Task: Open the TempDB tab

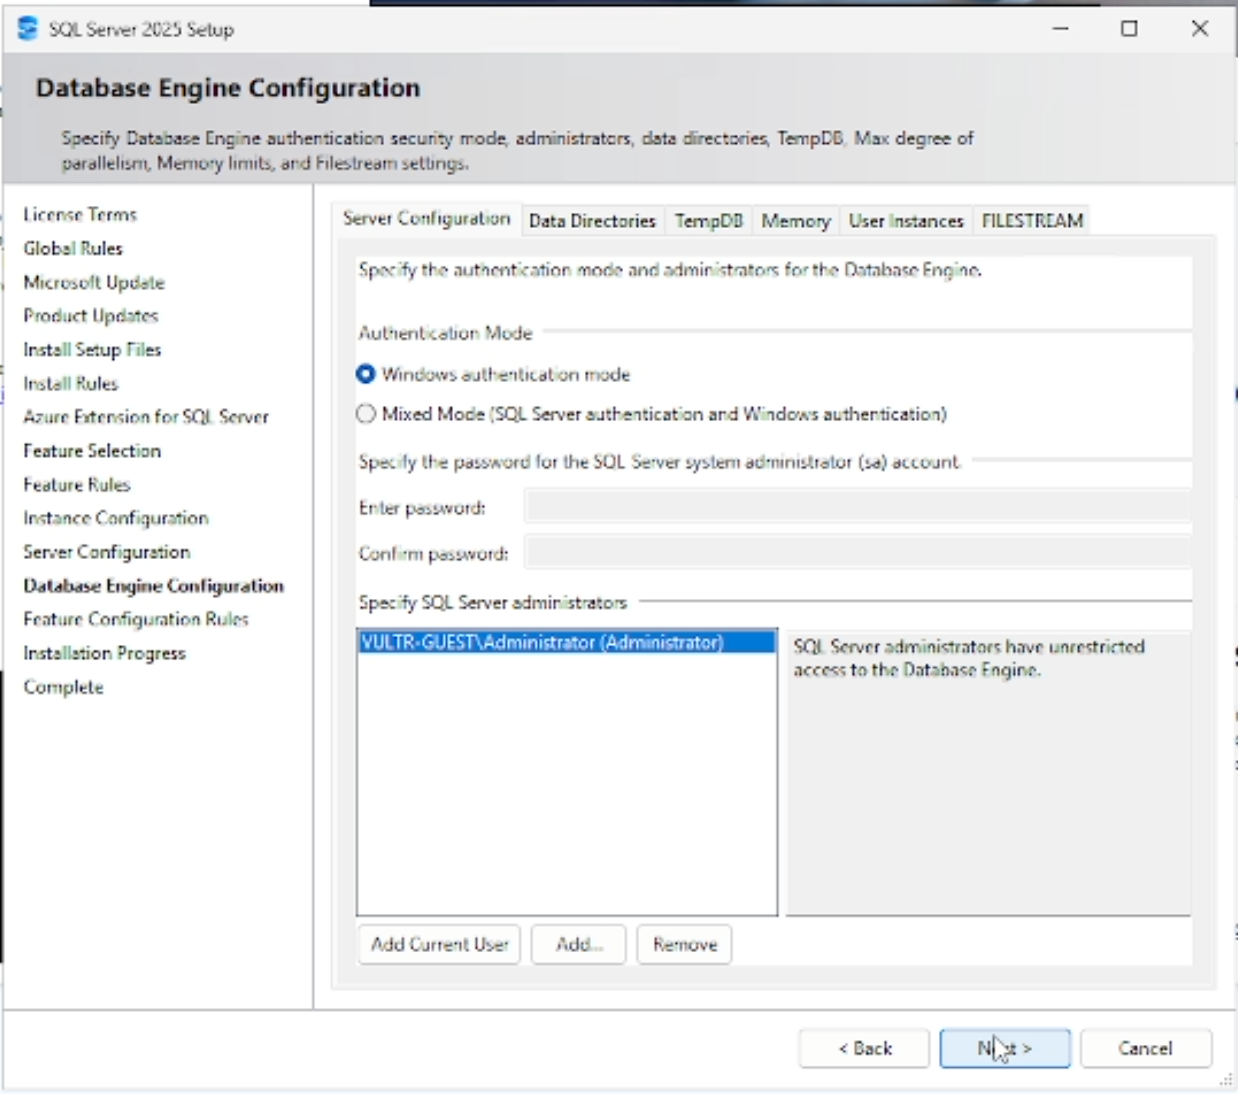Action: click(x=710, y=220)
